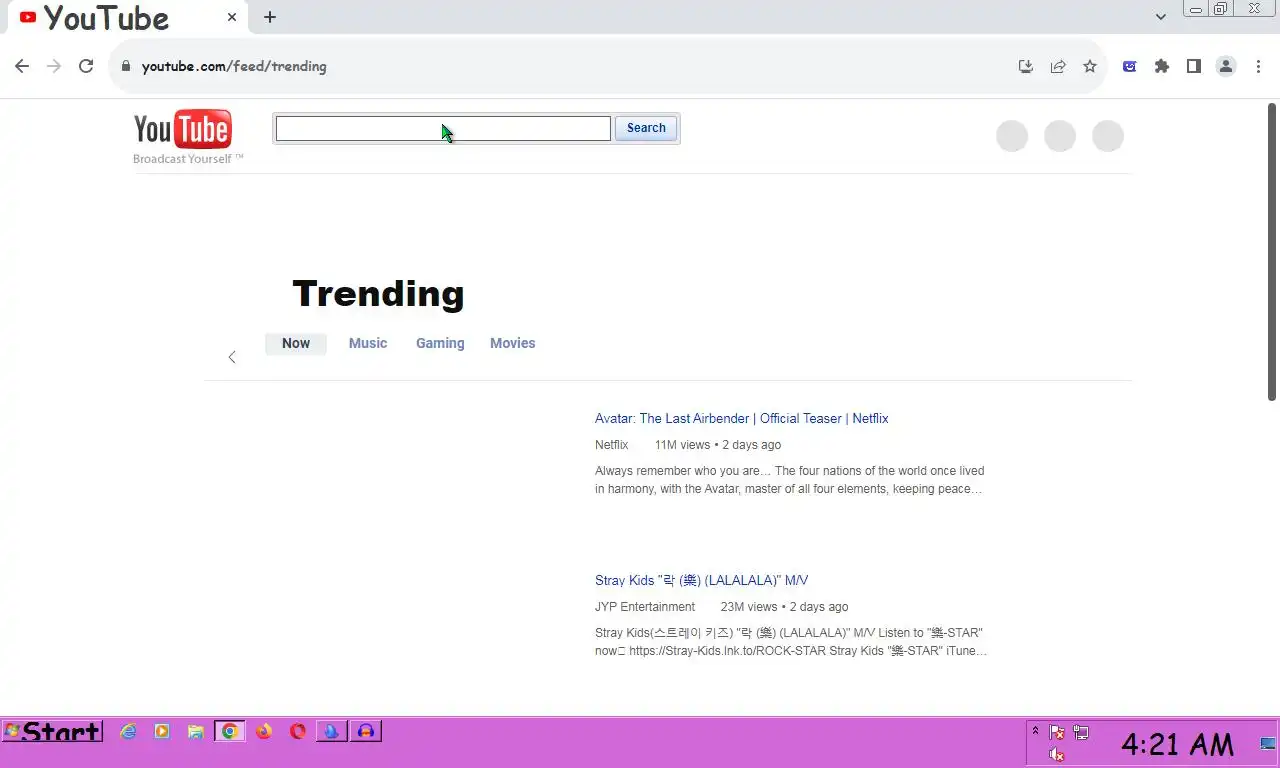Open the Extensions puzzle-piece menu
1280x768 pixels.
pos(1161,66)
